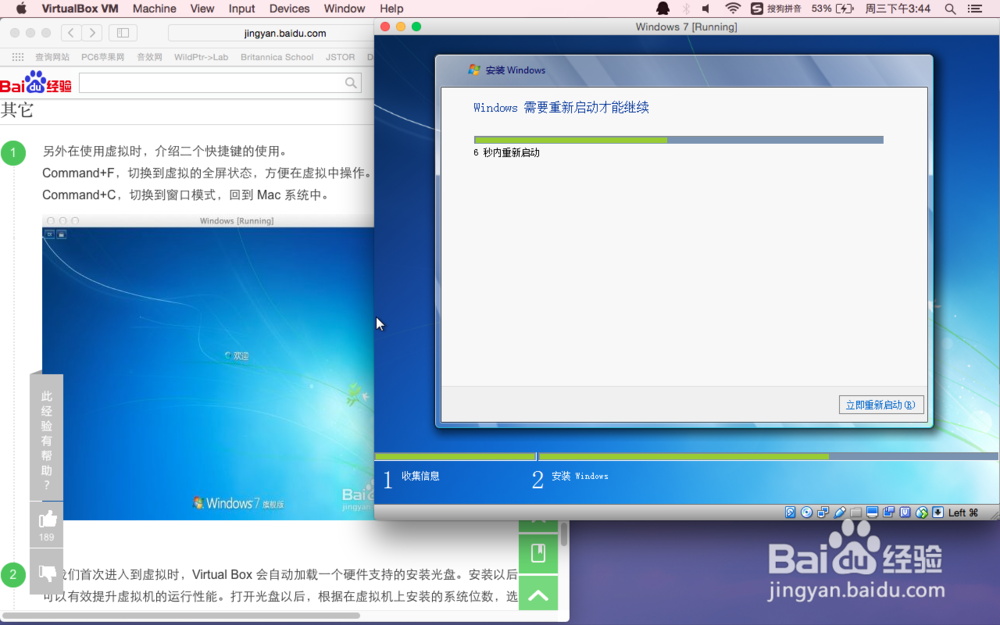Click the vertical scrollbar beside the green buttons

coord(564,534)
